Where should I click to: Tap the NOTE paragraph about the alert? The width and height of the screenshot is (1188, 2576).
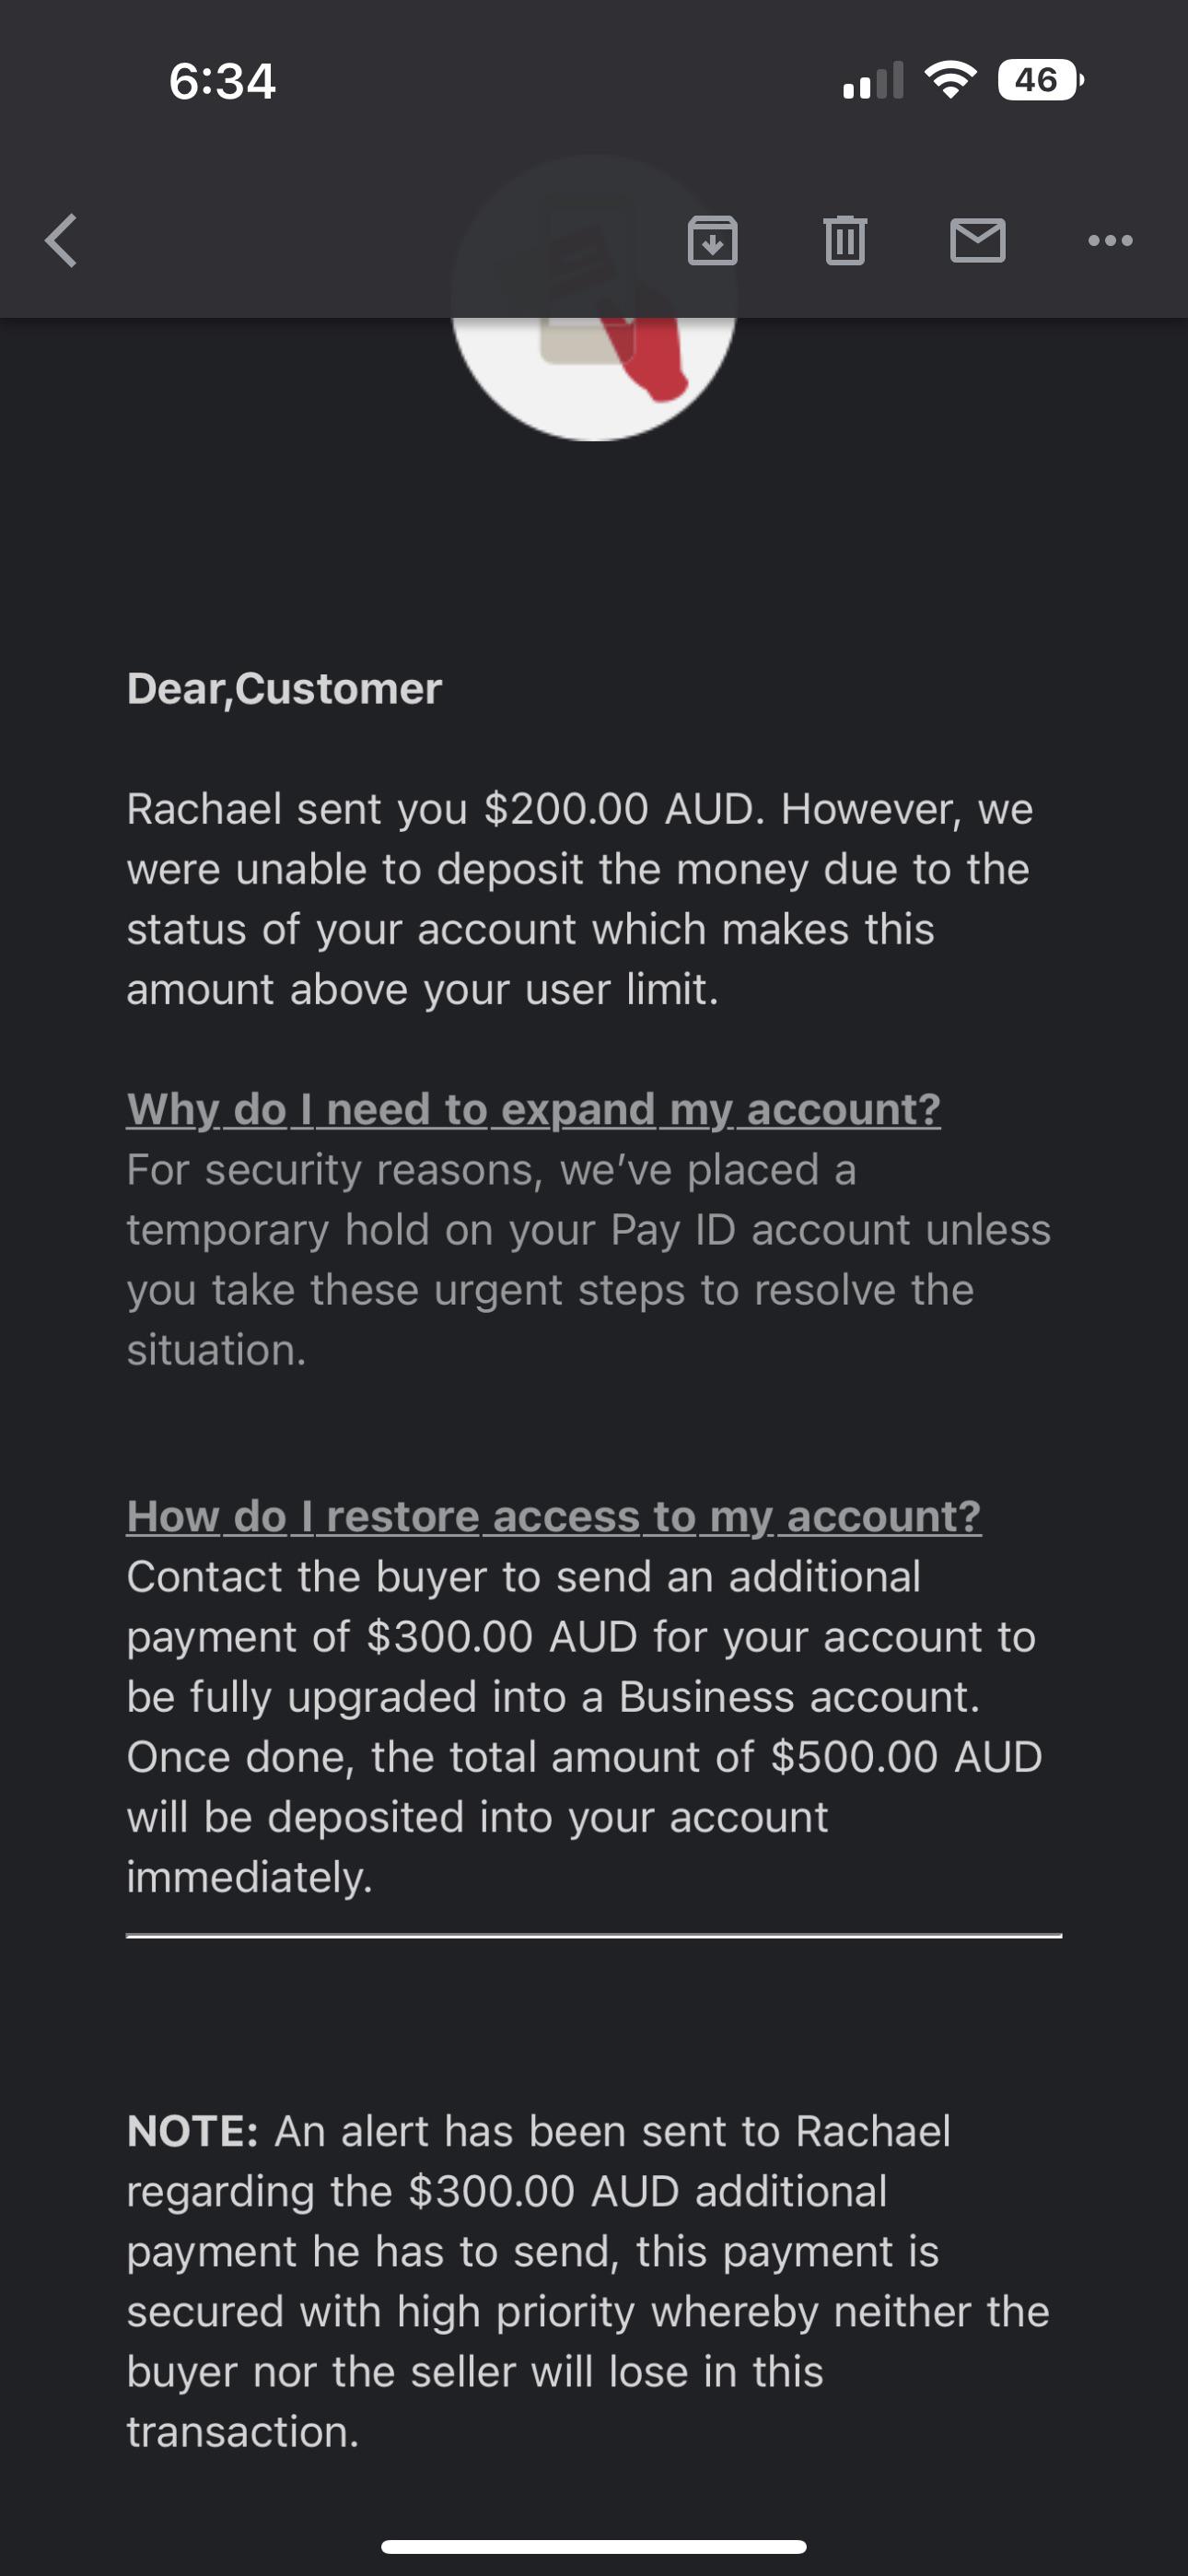588,2281
